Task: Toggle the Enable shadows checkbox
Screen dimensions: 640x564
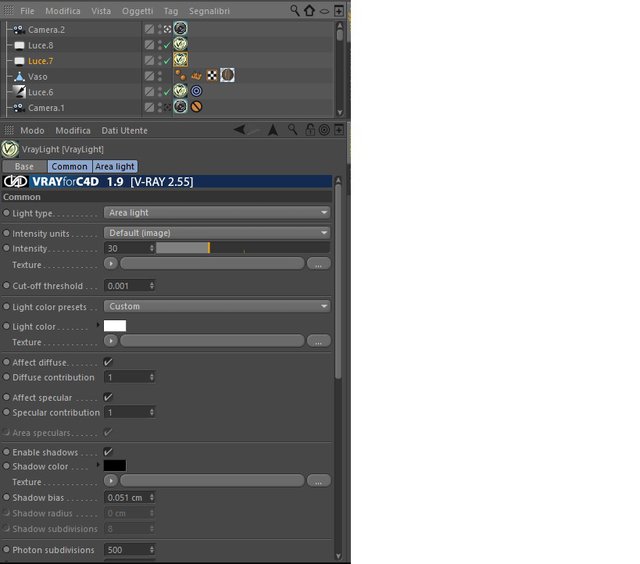Action: click(x=108, y=452)
